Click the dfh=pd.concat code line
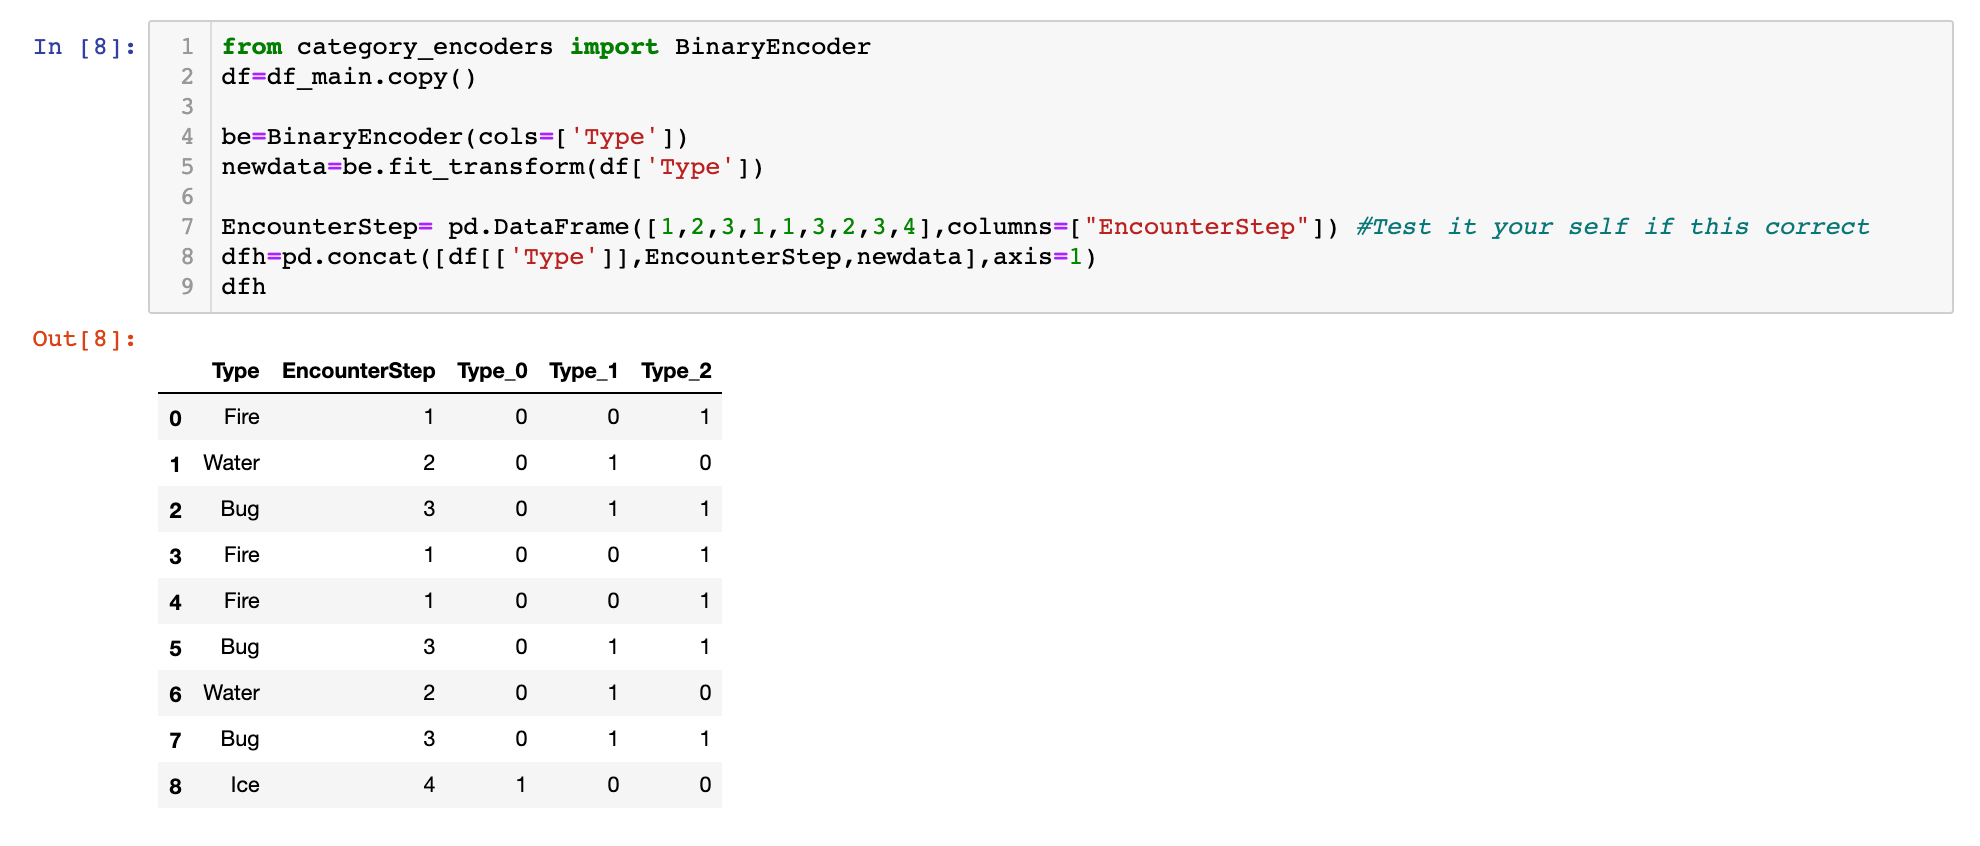This screenshot has width=1980, height=846. [x=659, y=257]
